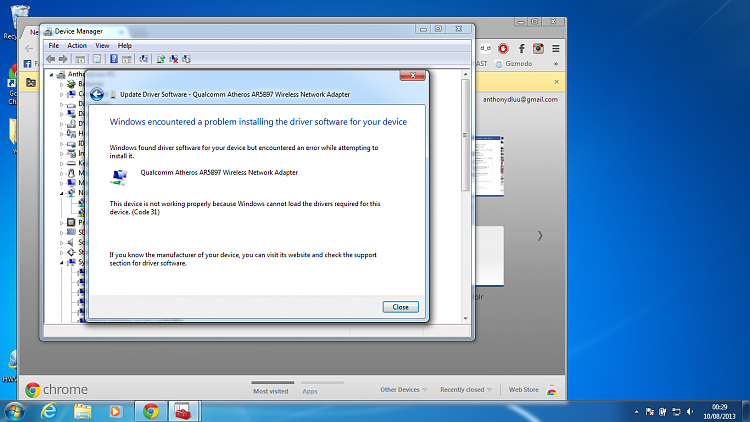Switch to Most visited tab in Chrome
Screen dimensions: 750x422
(x=271, y=391)
